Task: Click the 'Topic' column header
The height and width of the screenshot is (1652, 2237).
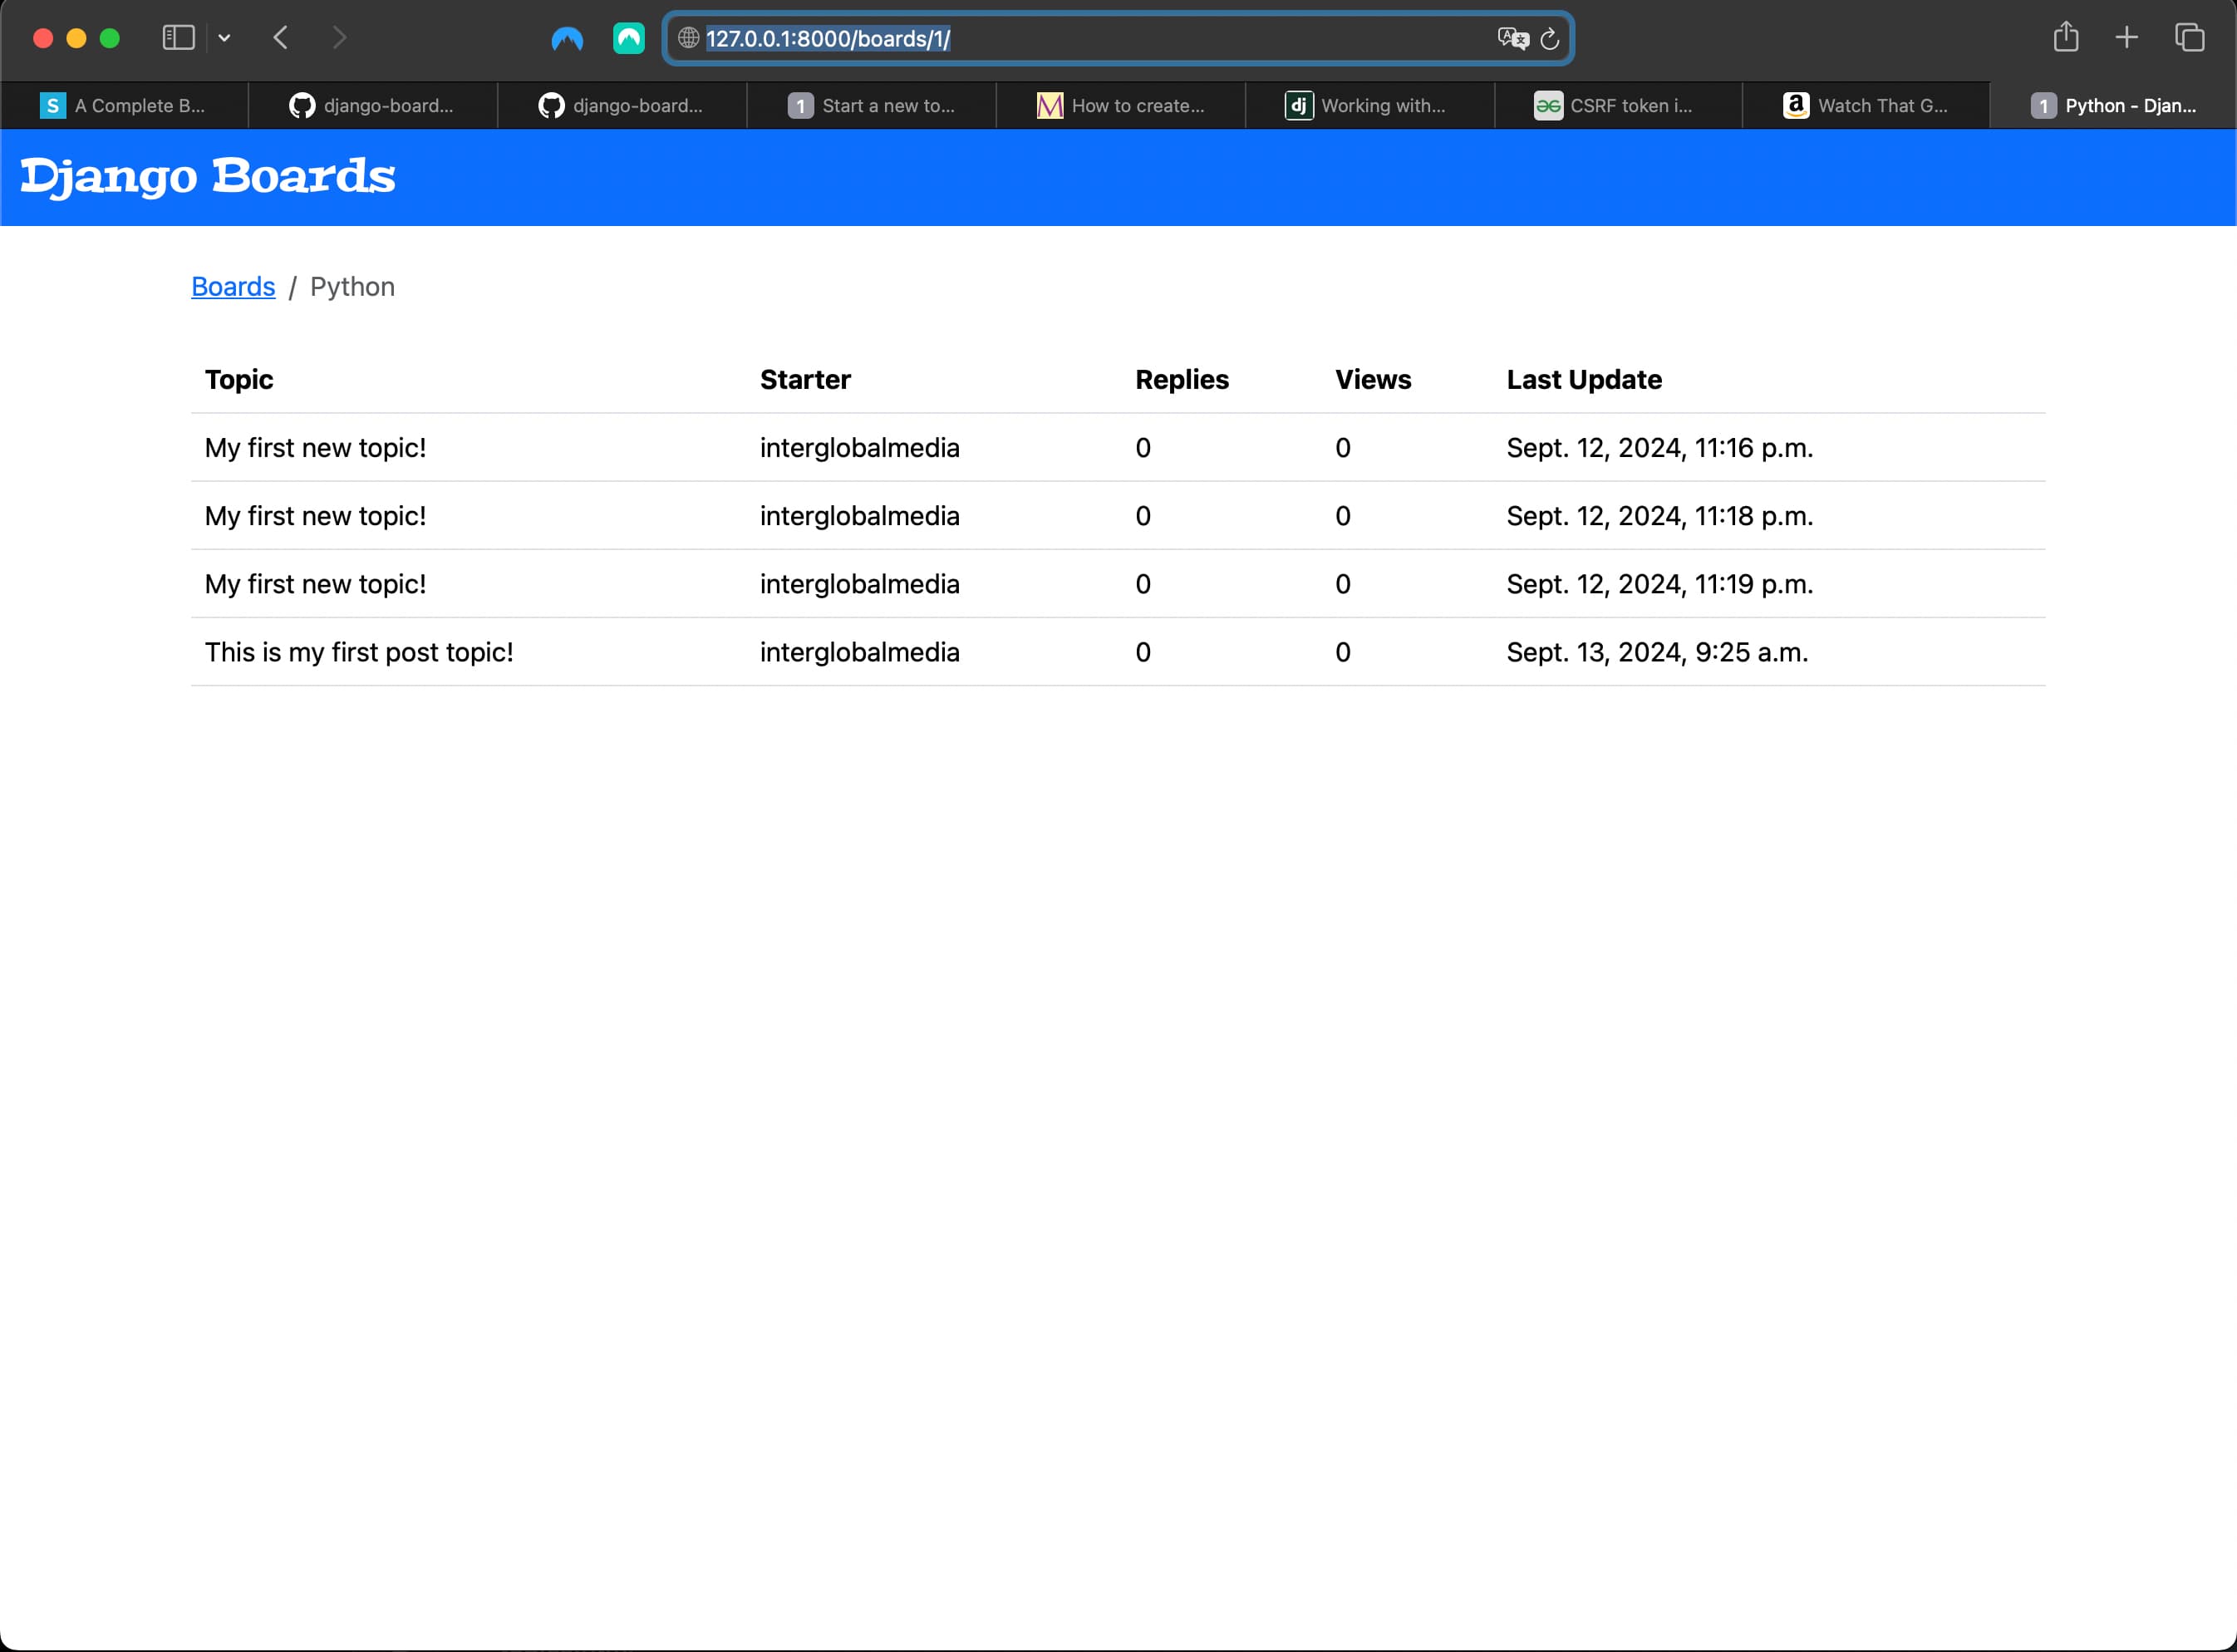Action: tap(239, 380)
